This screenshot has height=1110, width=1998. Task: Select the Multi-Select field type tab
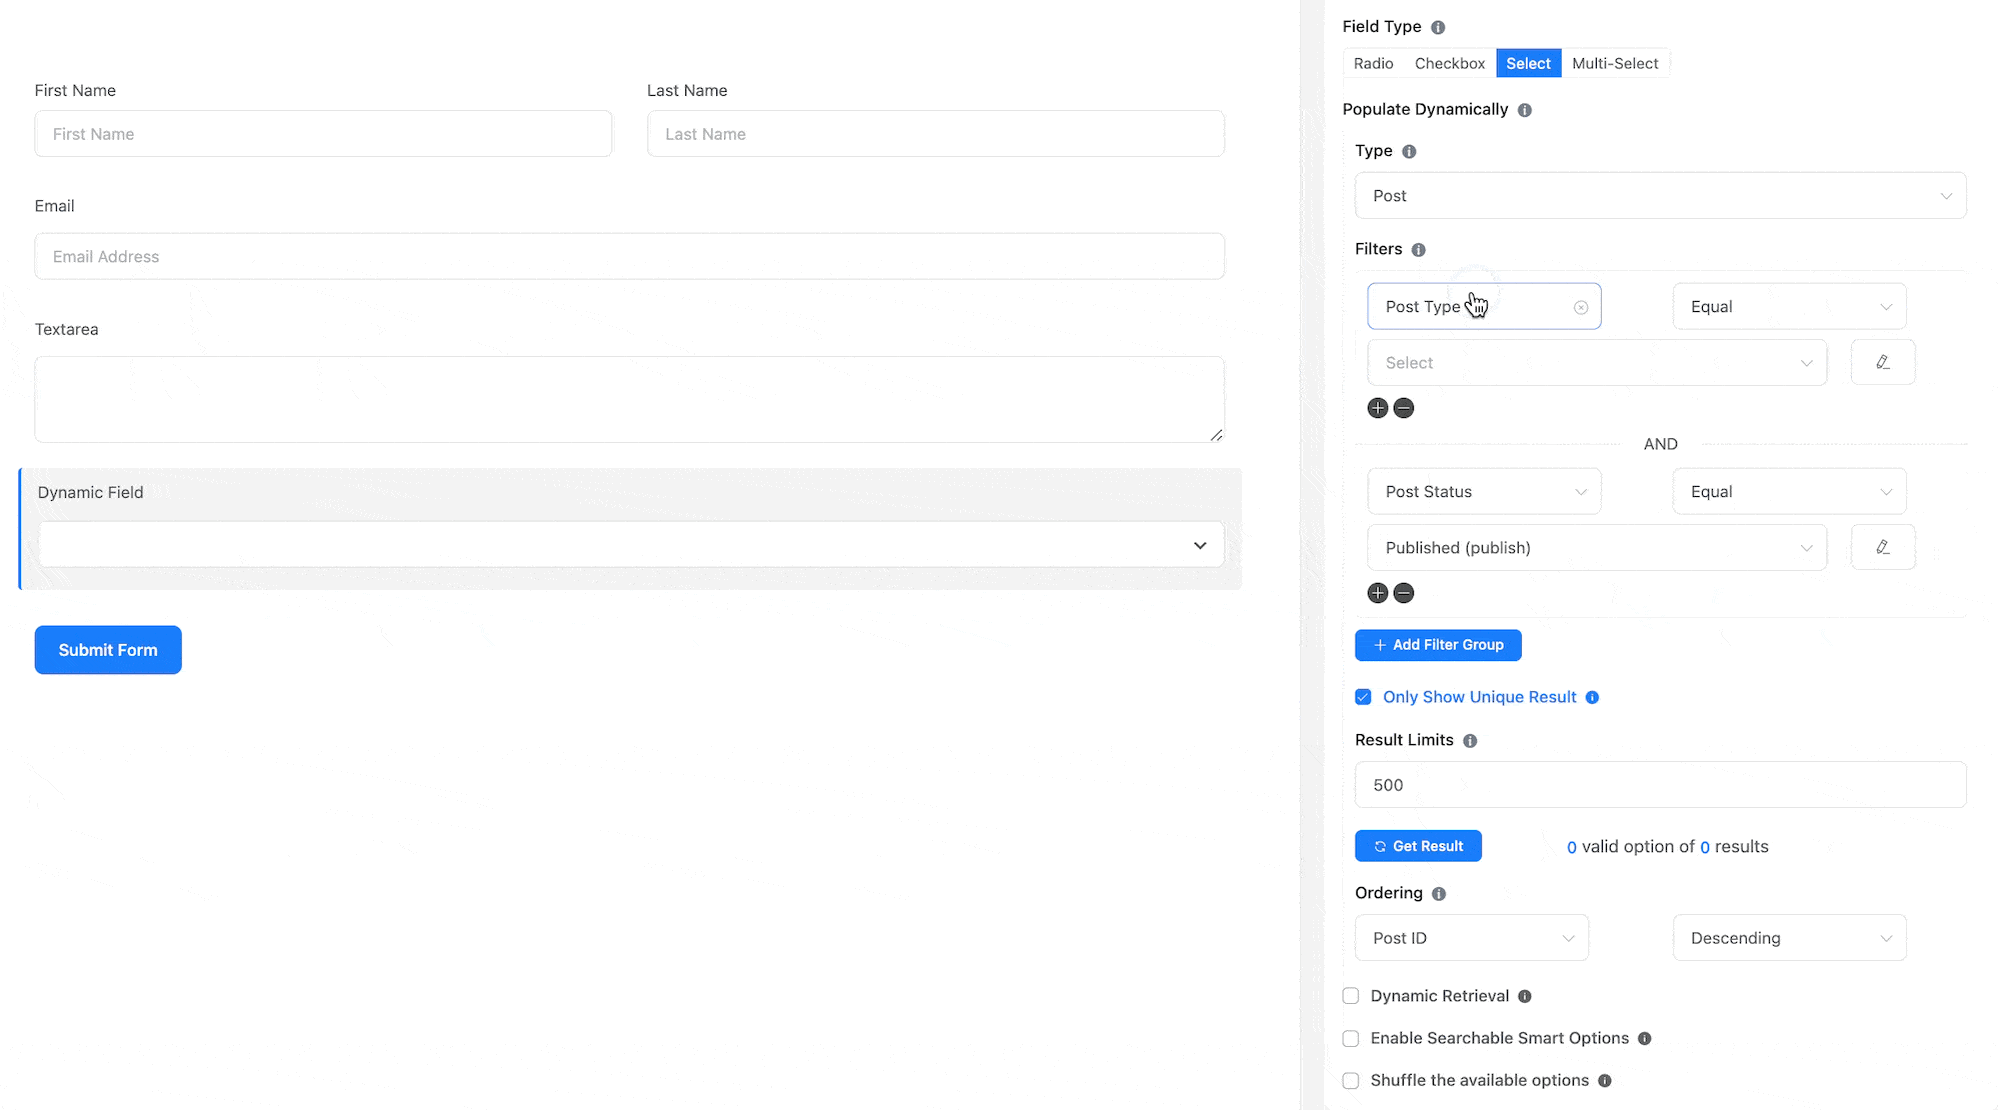pos(1614,62)
